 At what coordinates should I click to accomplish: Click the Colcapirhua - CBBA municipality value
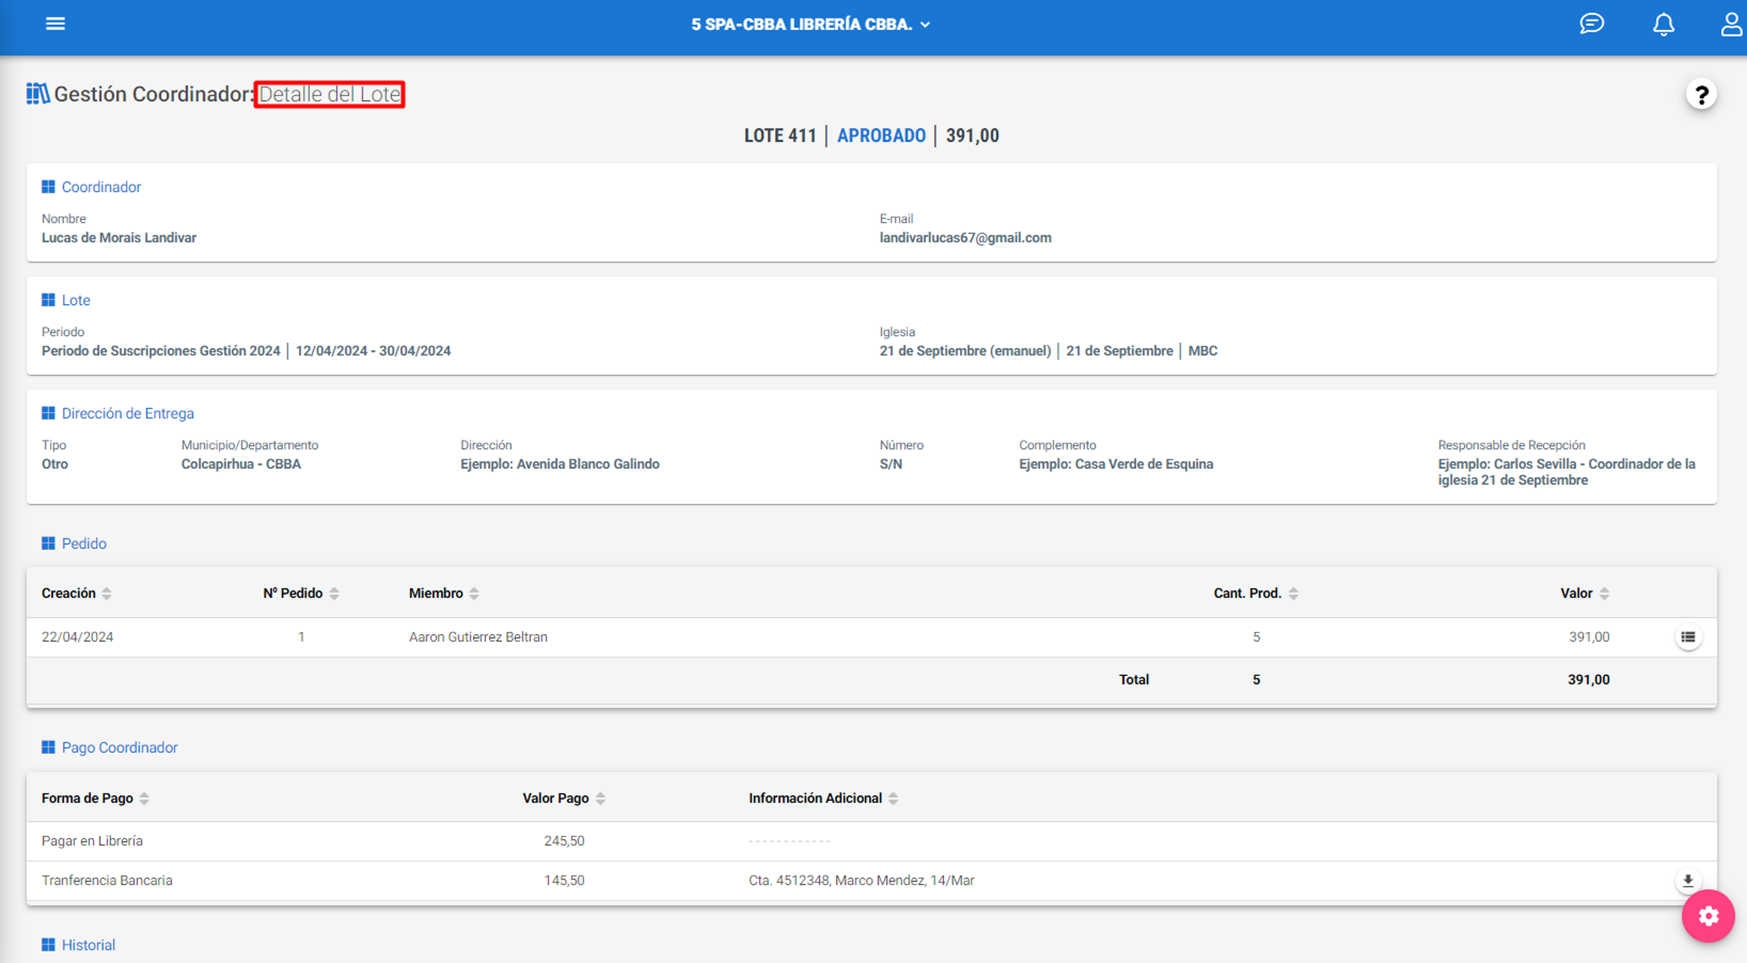[x=241, y=464]
